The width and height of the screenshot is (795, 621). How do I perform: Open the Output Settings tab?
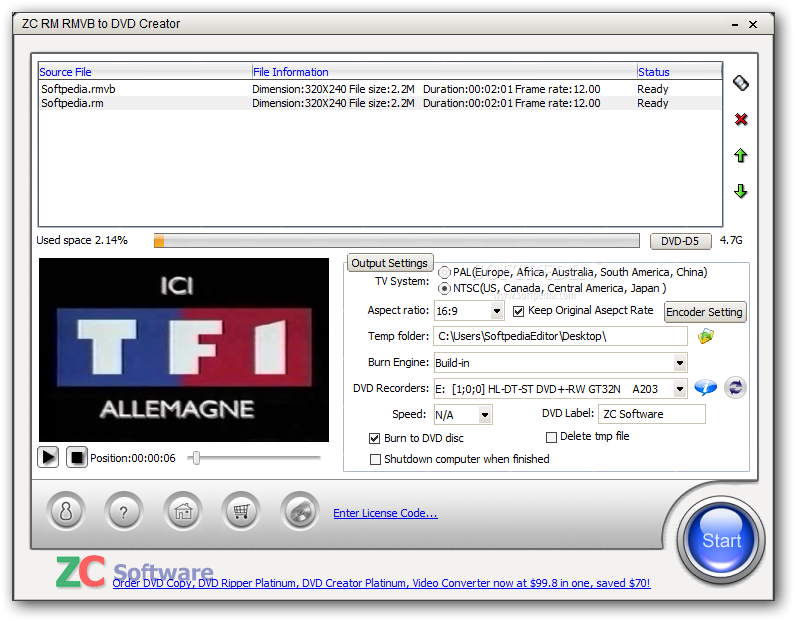390,263
